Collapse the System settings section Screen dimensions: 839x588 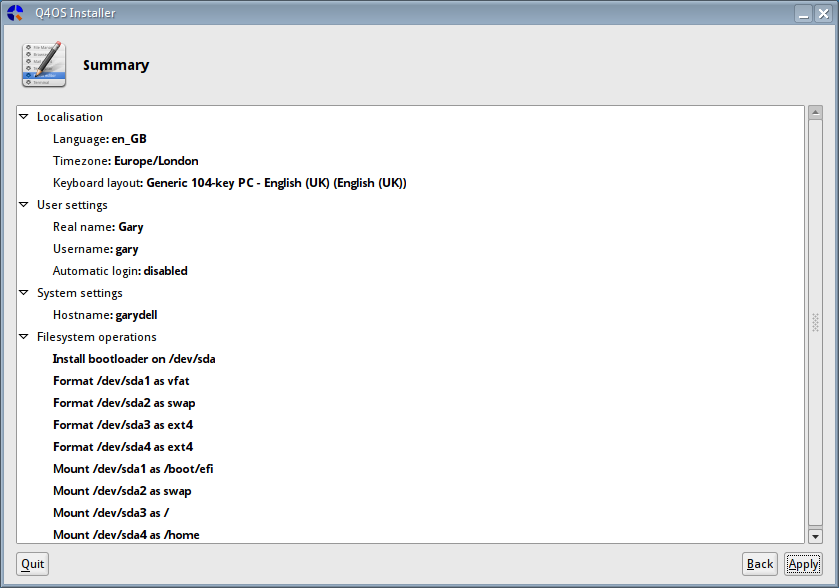[24, 293]
